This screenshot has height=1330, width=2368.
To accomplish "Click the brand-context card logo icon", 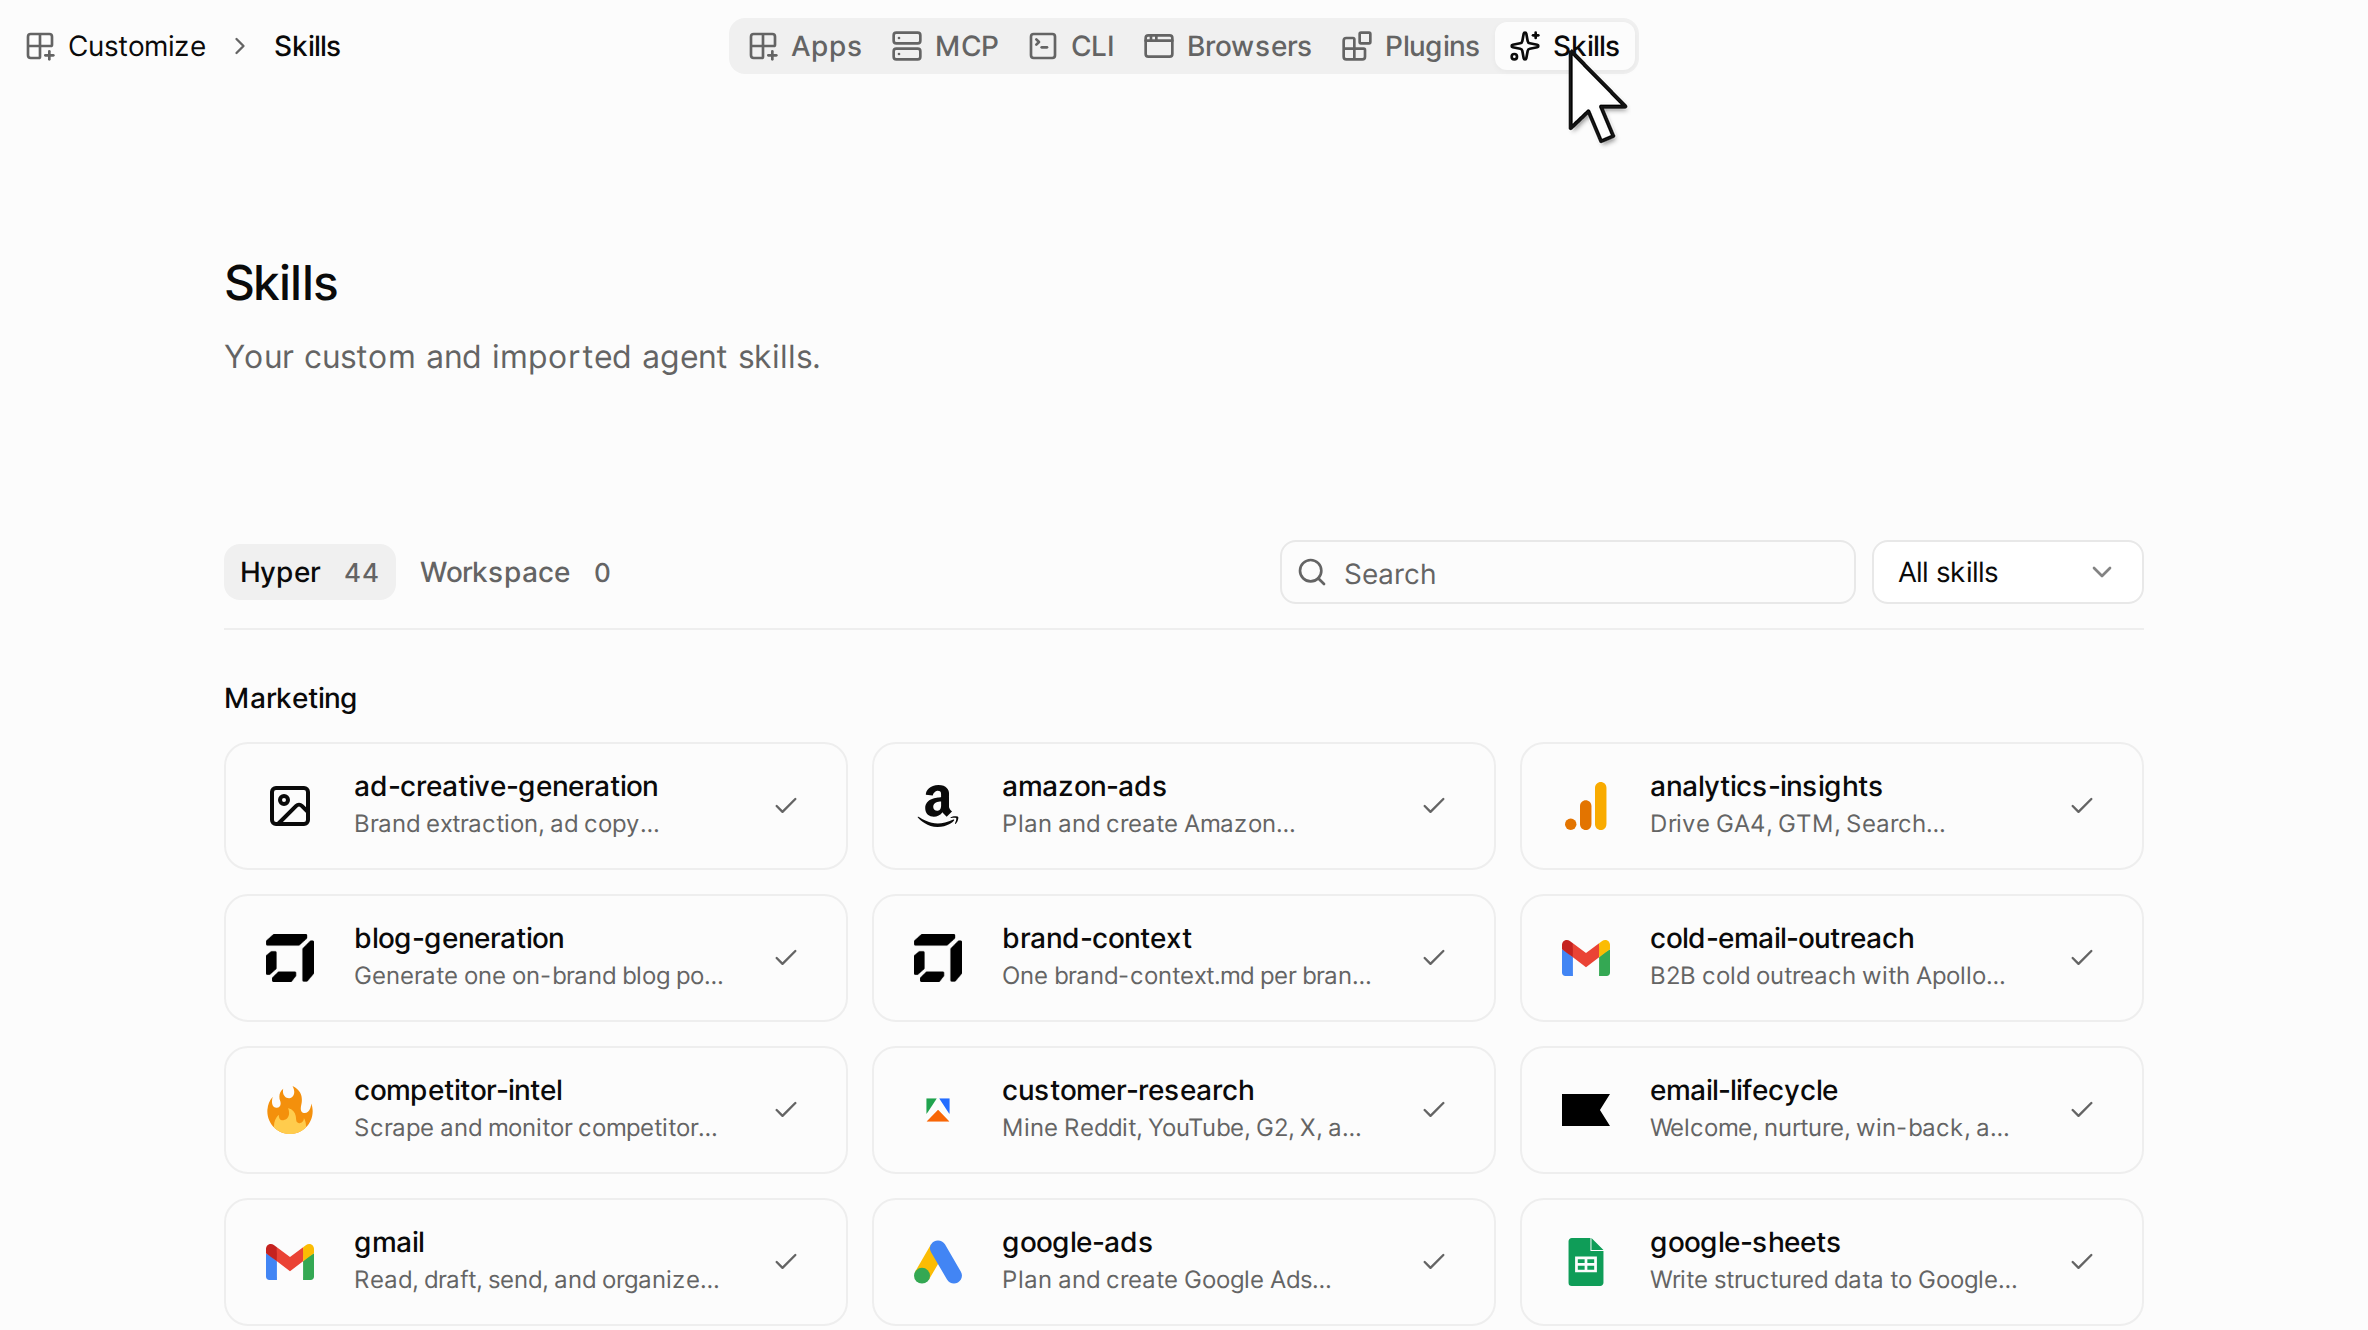I will pyautogui.click(x=938, y=958).
